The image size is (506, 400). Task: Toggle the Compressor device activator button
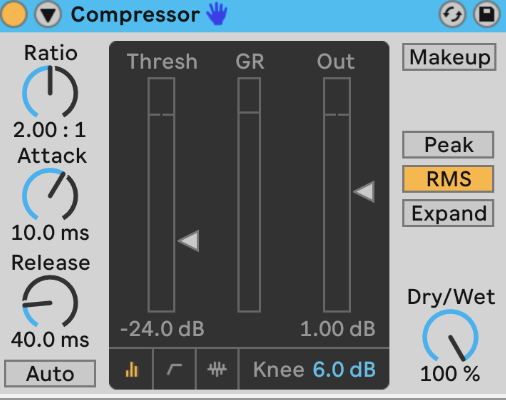14,14
